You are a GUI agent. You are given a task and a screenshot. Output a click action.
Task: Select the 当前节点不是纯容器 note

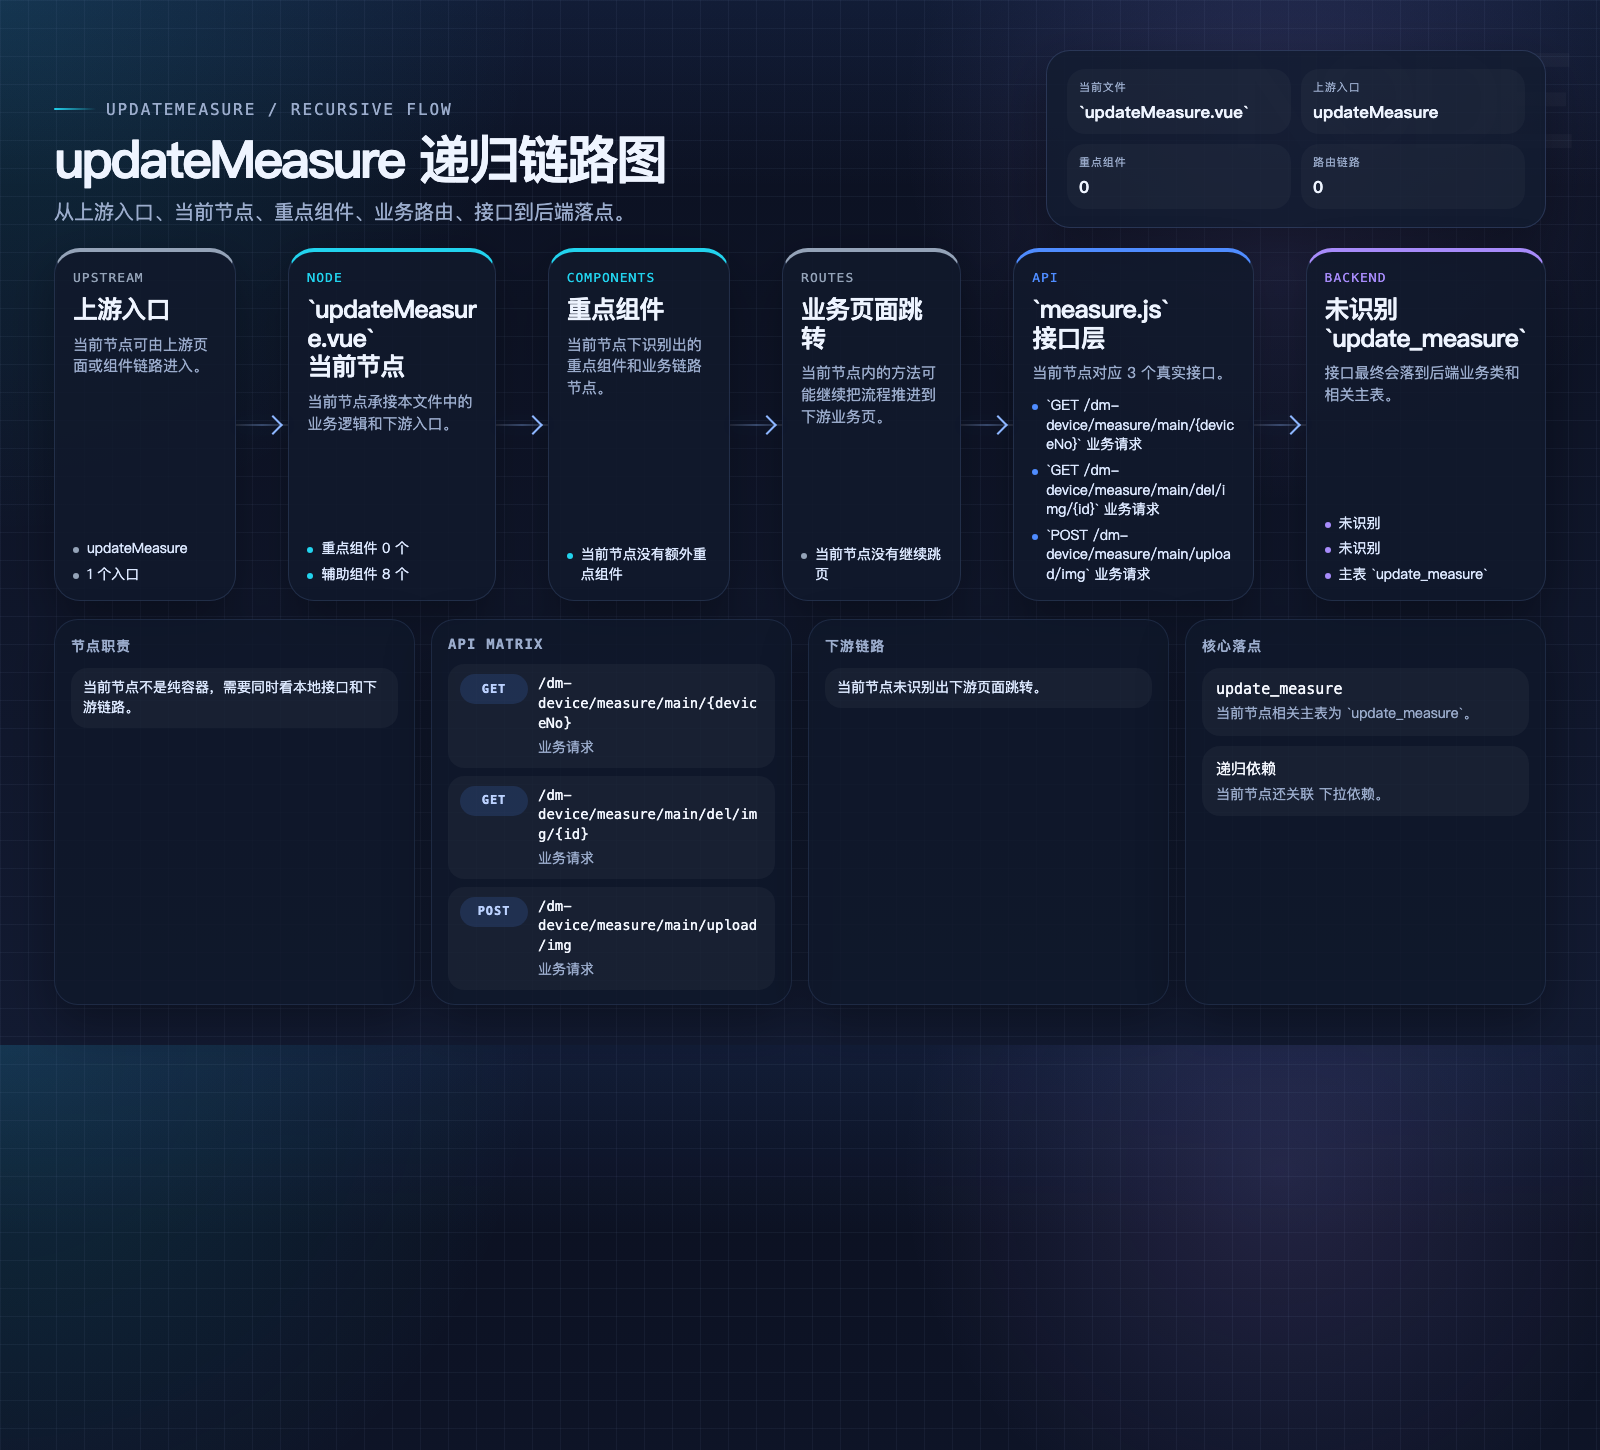pos(234,697)
